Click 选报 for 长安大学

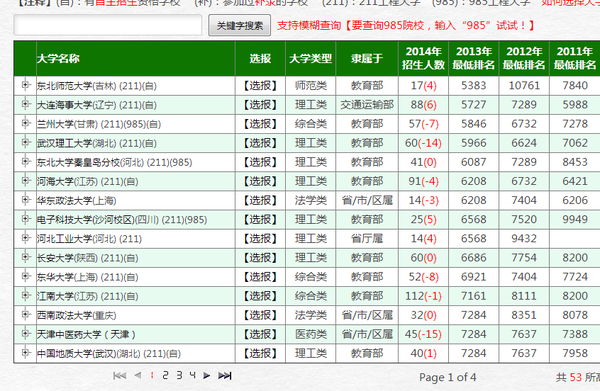click(x=260, y=258)
